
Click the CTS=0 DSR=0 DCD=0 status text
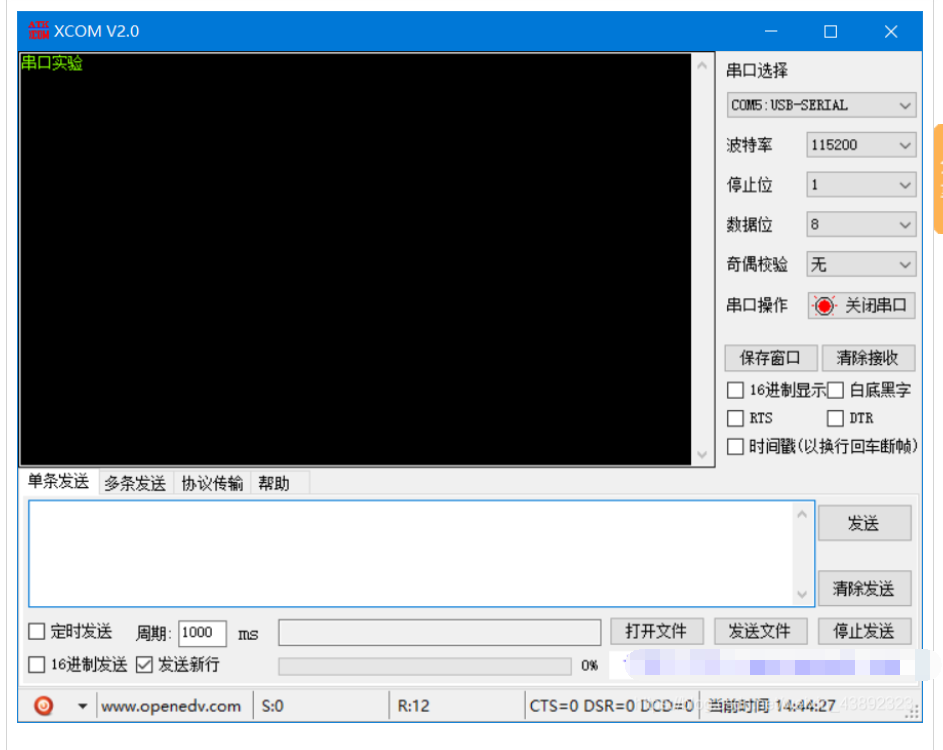coord(612,706)
